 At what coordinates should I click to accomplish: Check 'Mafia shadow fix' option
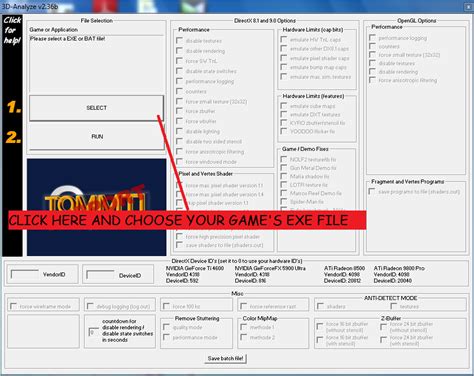click(284, 176)
